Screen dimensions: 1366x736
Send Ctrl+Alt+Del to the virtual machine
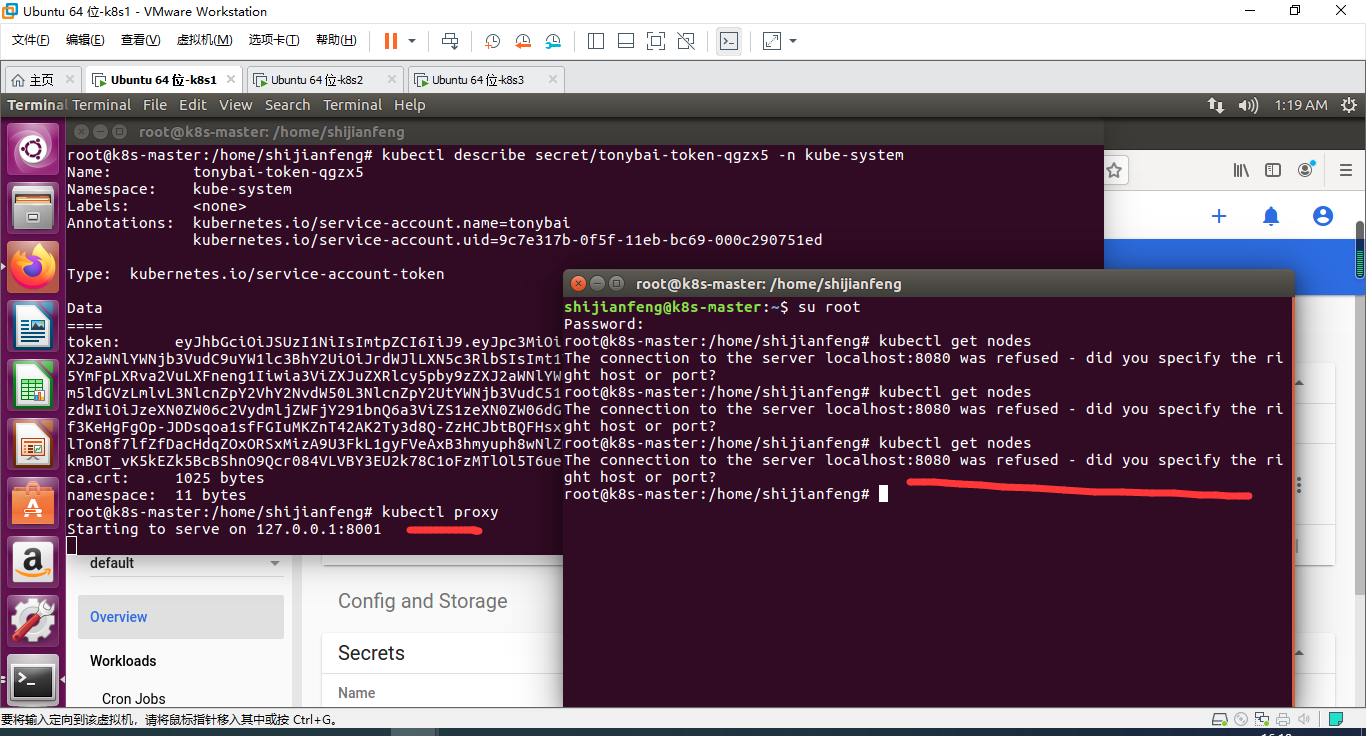[450, 41]
